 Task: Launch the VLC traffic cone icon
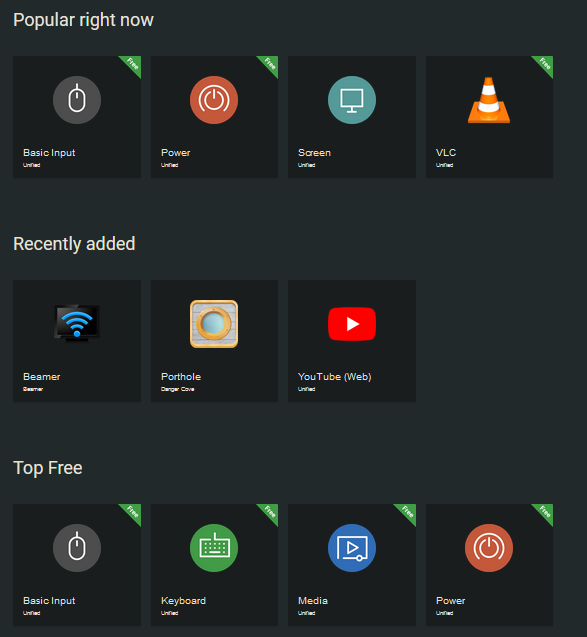pos(489,100)
